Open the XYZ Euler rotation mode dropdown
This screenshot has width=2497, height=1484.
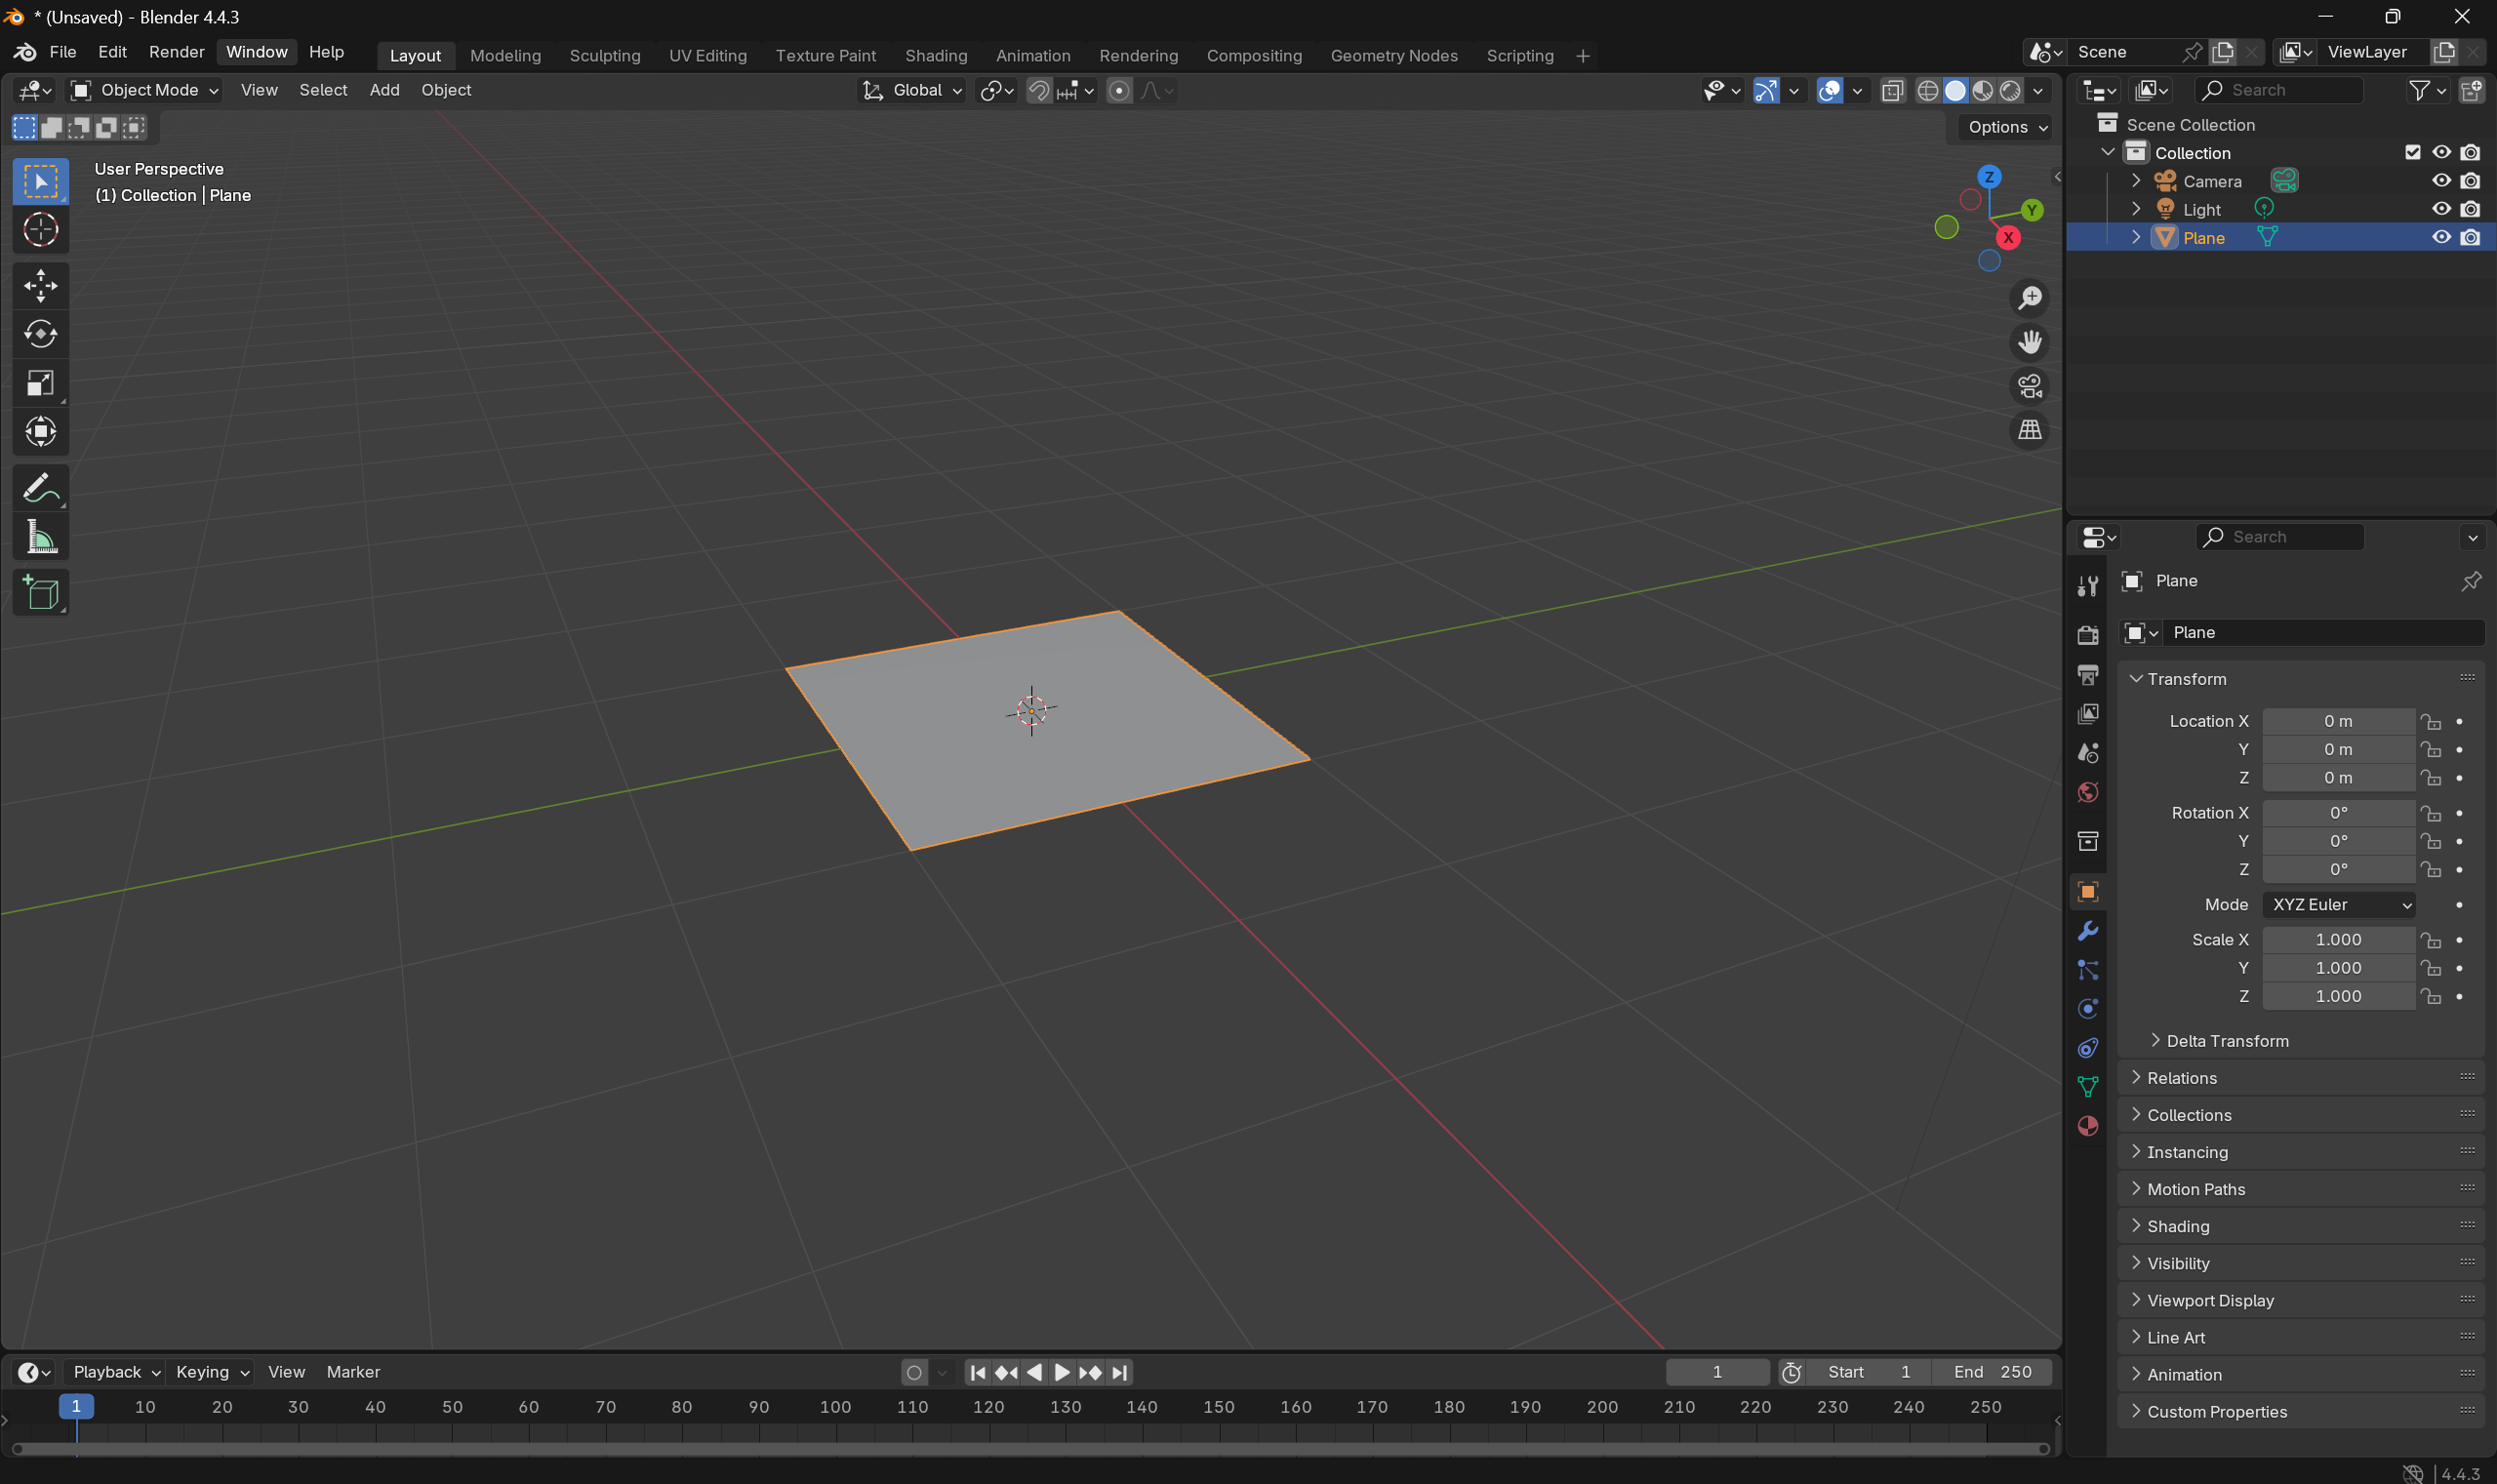point(2339,904)
